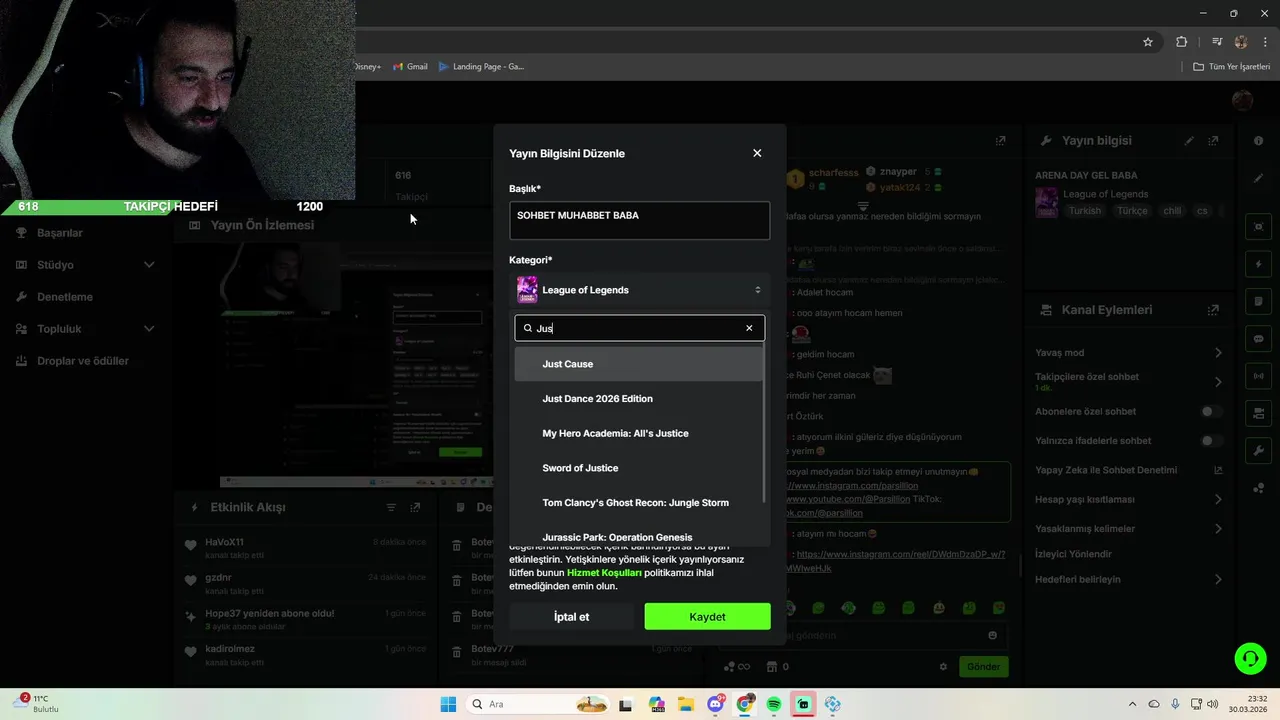Choose My Hero Academia: All's Justice
1280x720 pixels.
pyautogui.click(x=638, y=433)
